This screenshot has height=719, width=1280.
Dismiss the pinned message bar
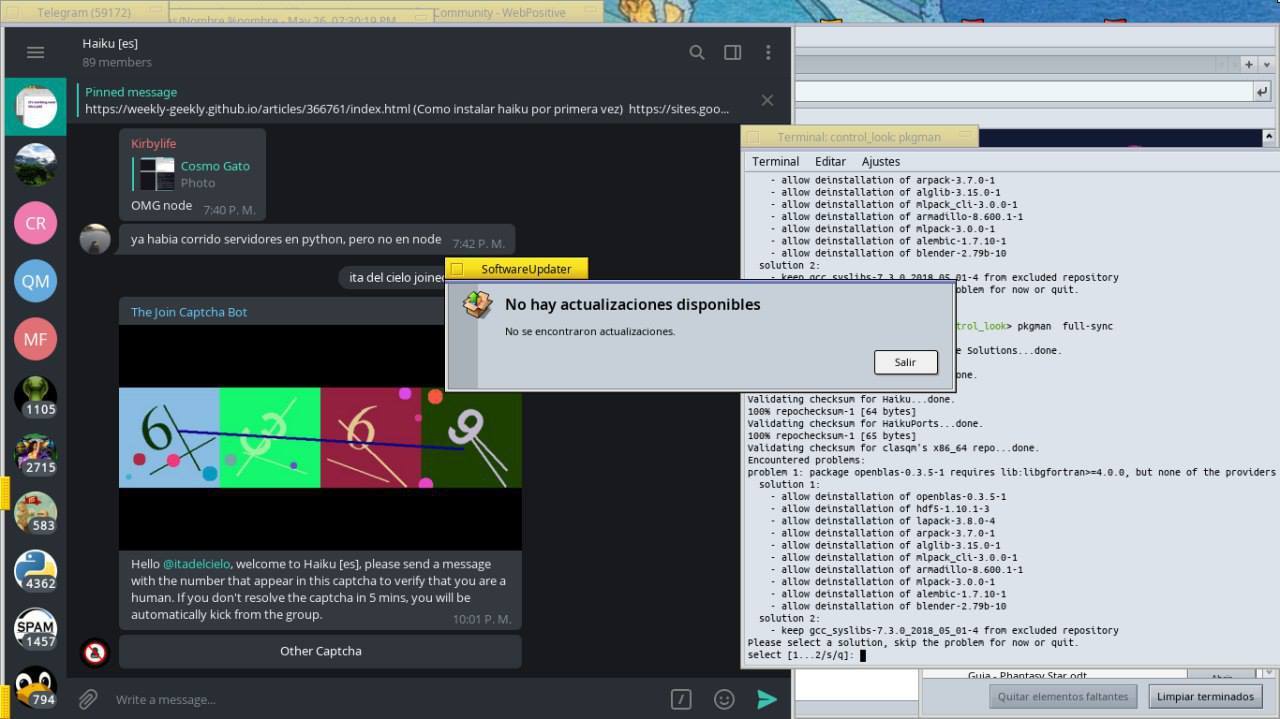pos(767,100)
